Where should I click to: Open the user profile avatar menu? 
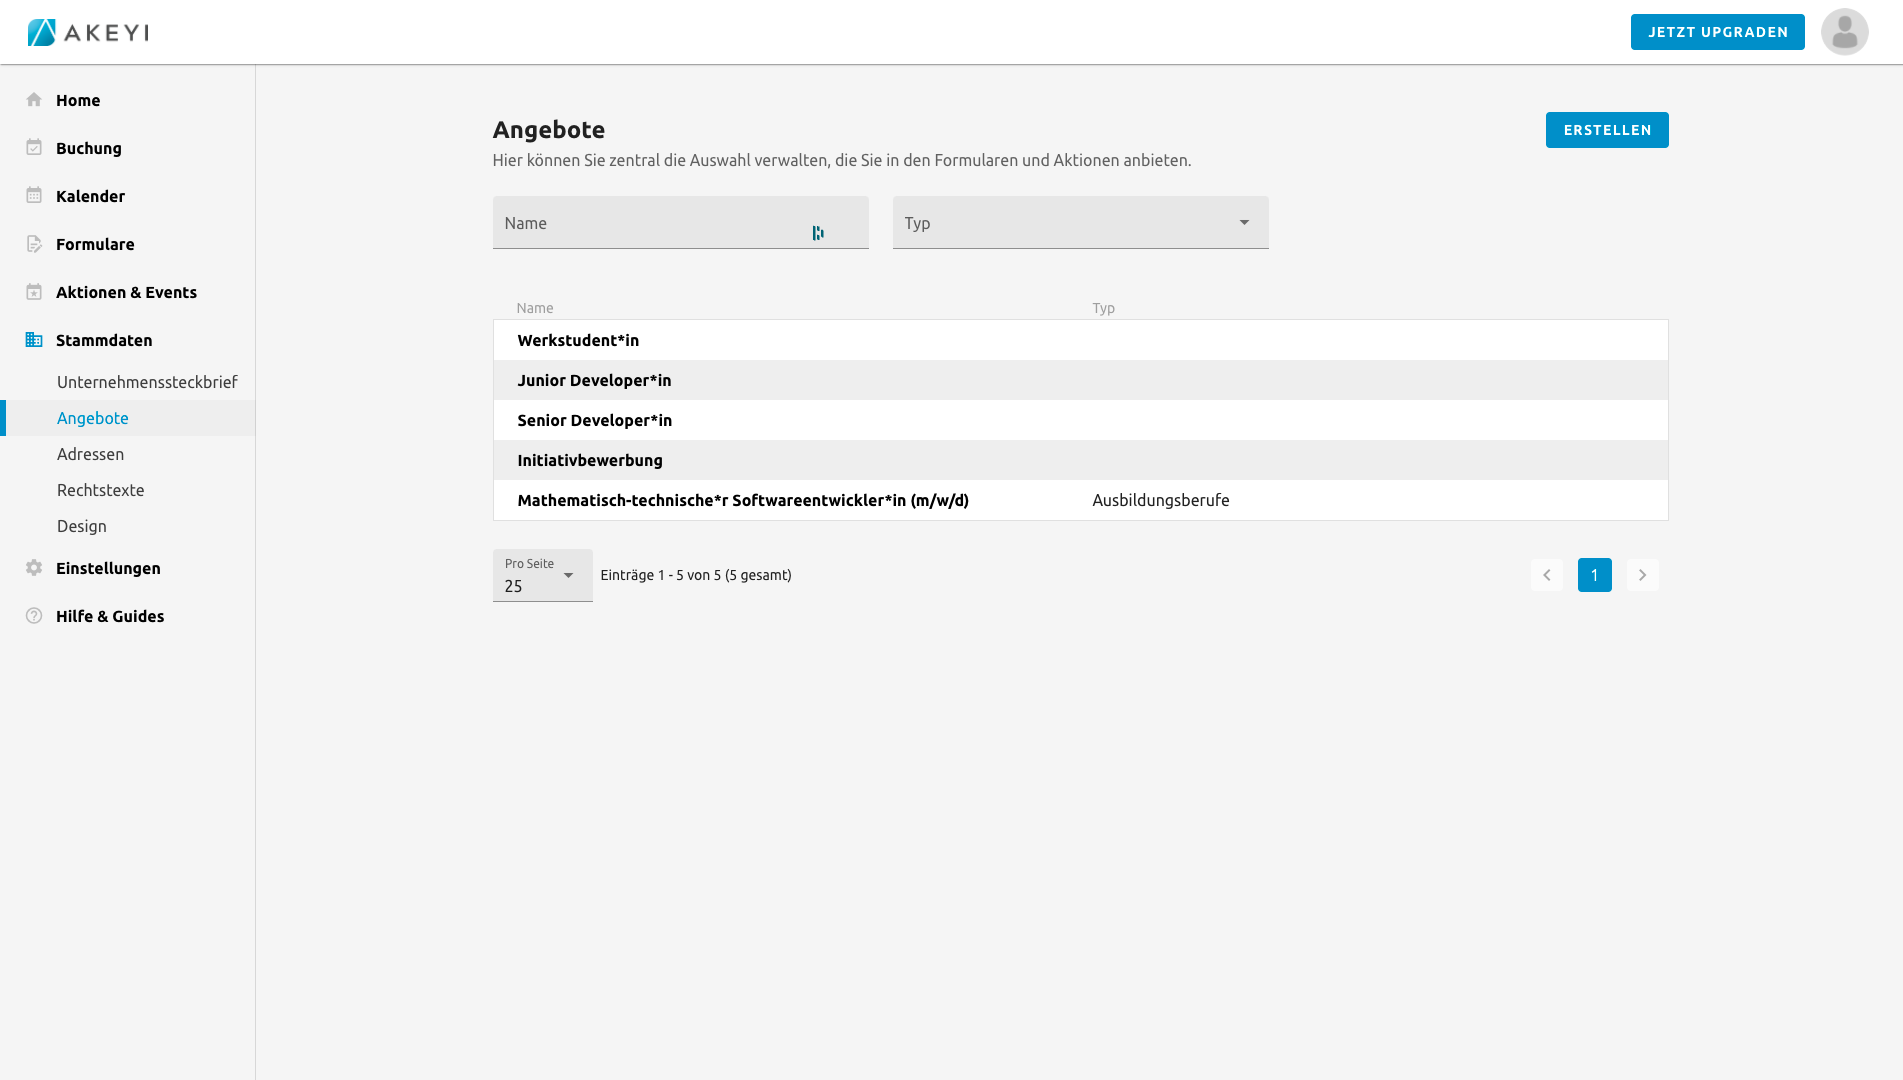tap(1844, 32)
